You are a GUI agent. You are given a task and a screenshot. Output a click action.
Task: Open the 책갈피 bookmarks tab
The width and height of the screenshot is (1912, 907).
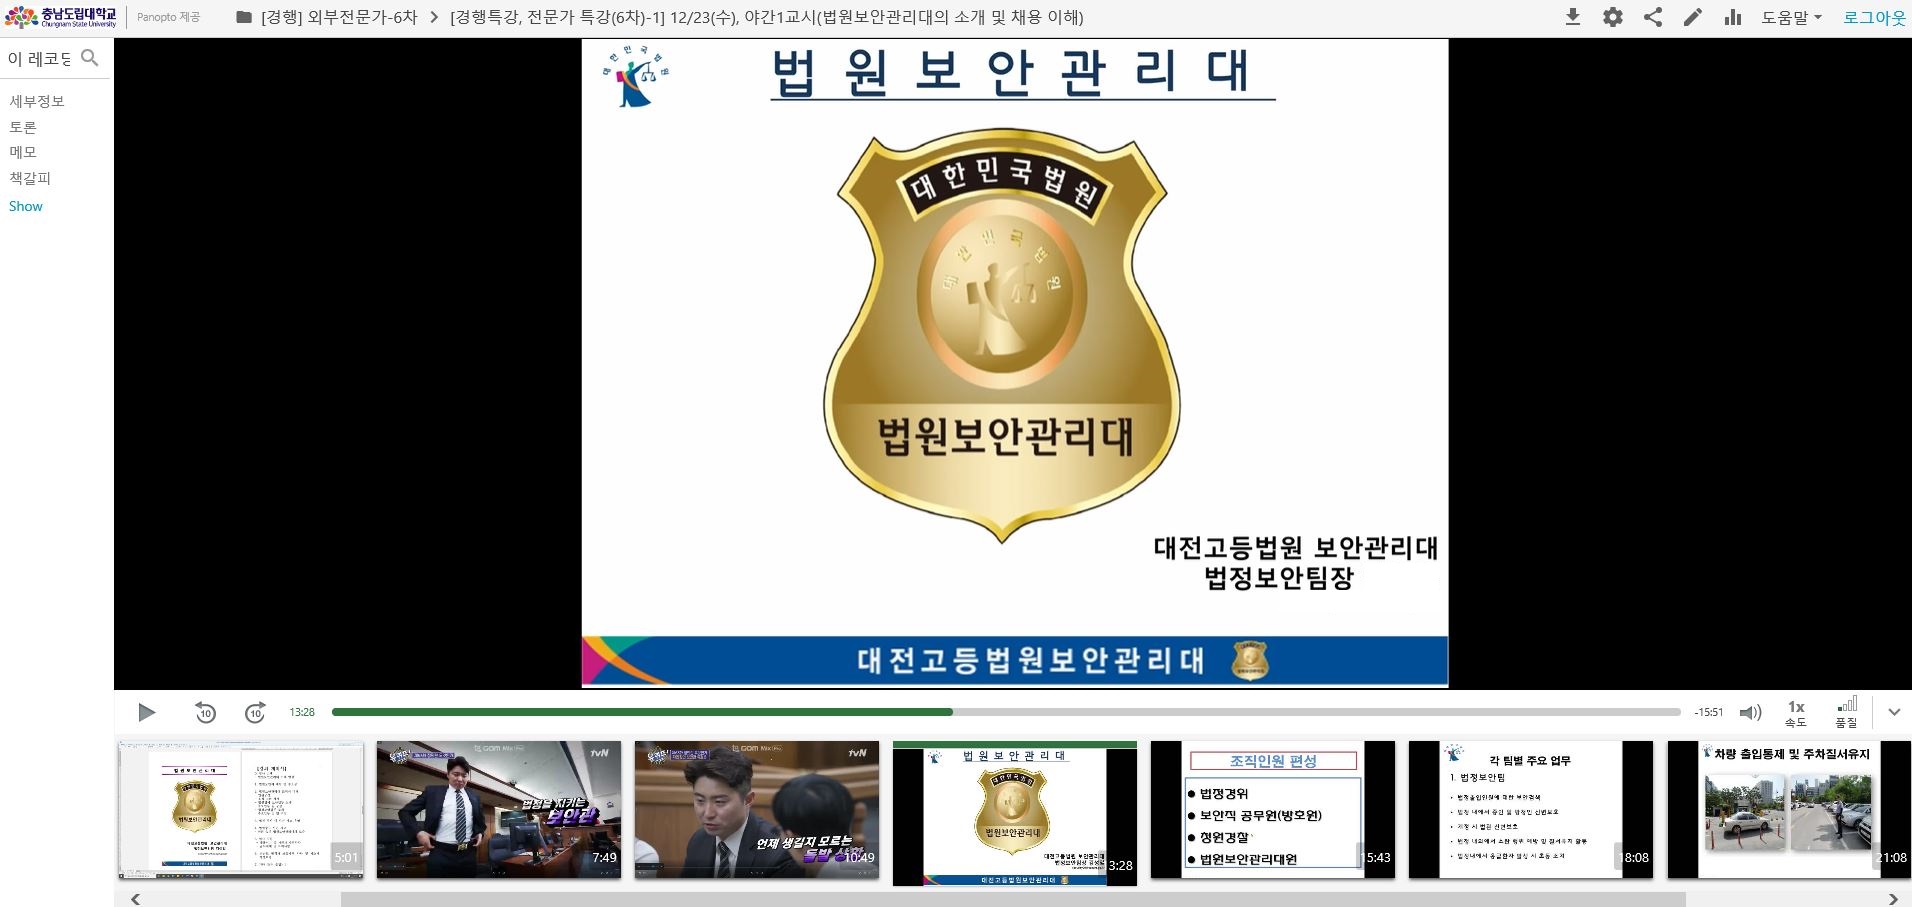[30, 178]
